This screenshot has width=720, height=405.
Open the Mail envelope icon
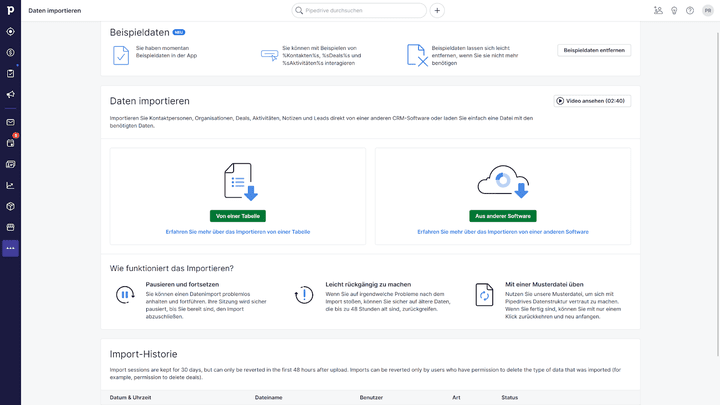(x=10, y=122)
